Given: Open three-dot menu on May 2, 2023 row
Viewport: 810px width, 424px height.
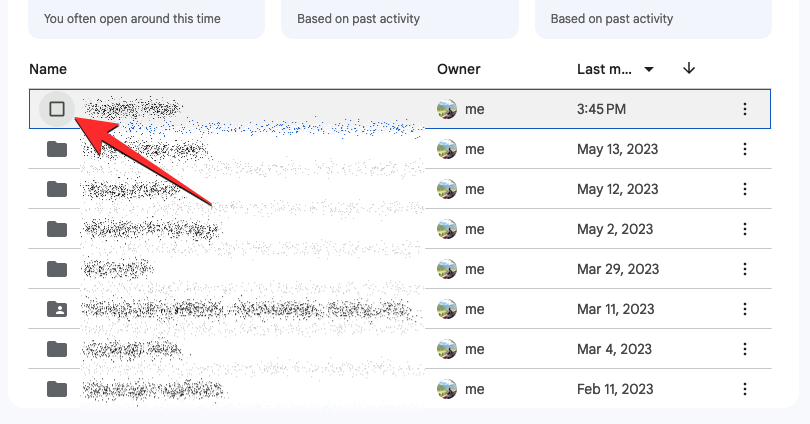Looking at the screenshot, I should click(745, 229).
